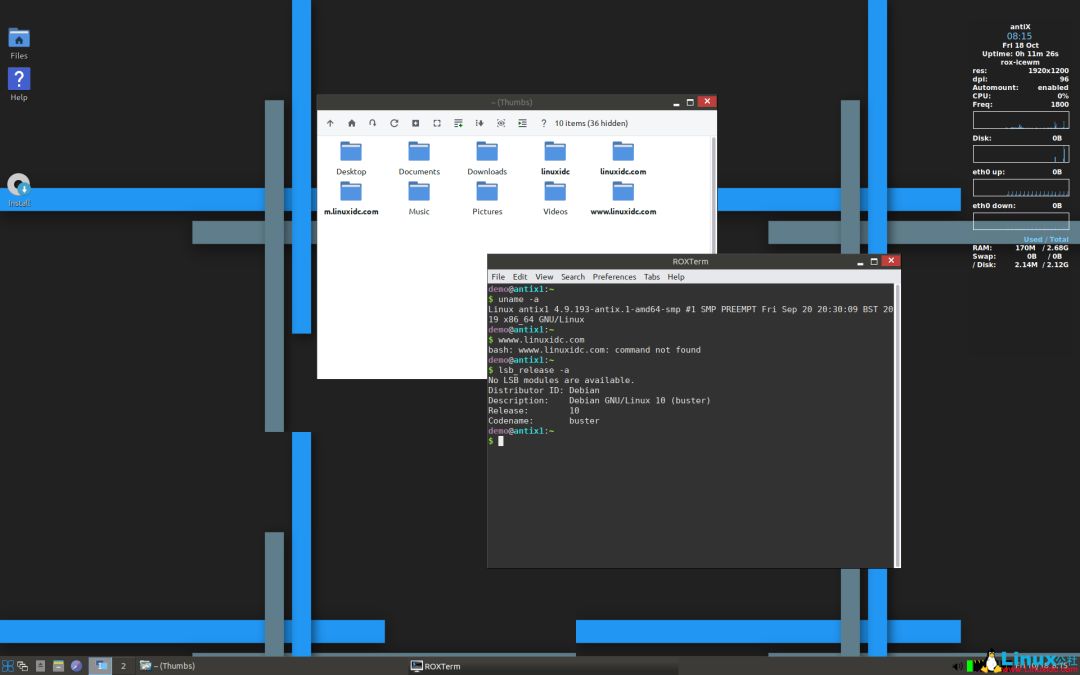Toggle hidden files display in the toolbar

(499, 122)
